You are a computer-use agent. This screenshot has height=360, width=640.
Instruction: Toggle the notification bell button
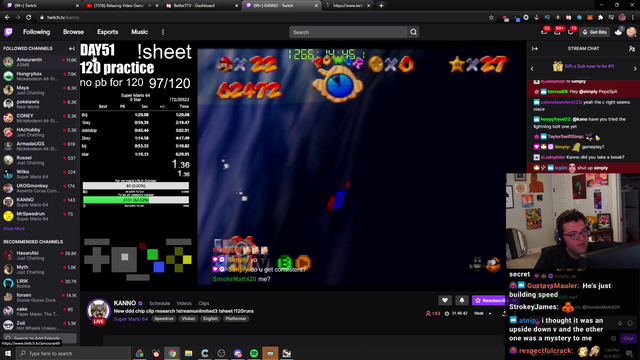point(462,300)
